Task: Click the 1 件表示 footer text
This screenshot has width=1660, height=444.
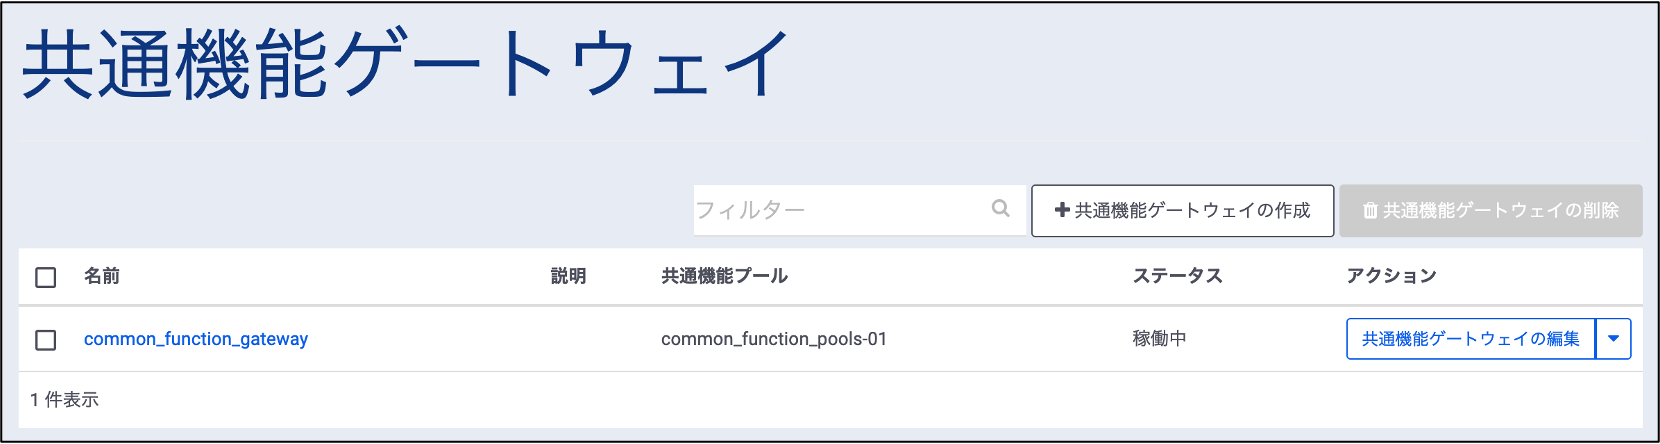Action: [65, 400]
